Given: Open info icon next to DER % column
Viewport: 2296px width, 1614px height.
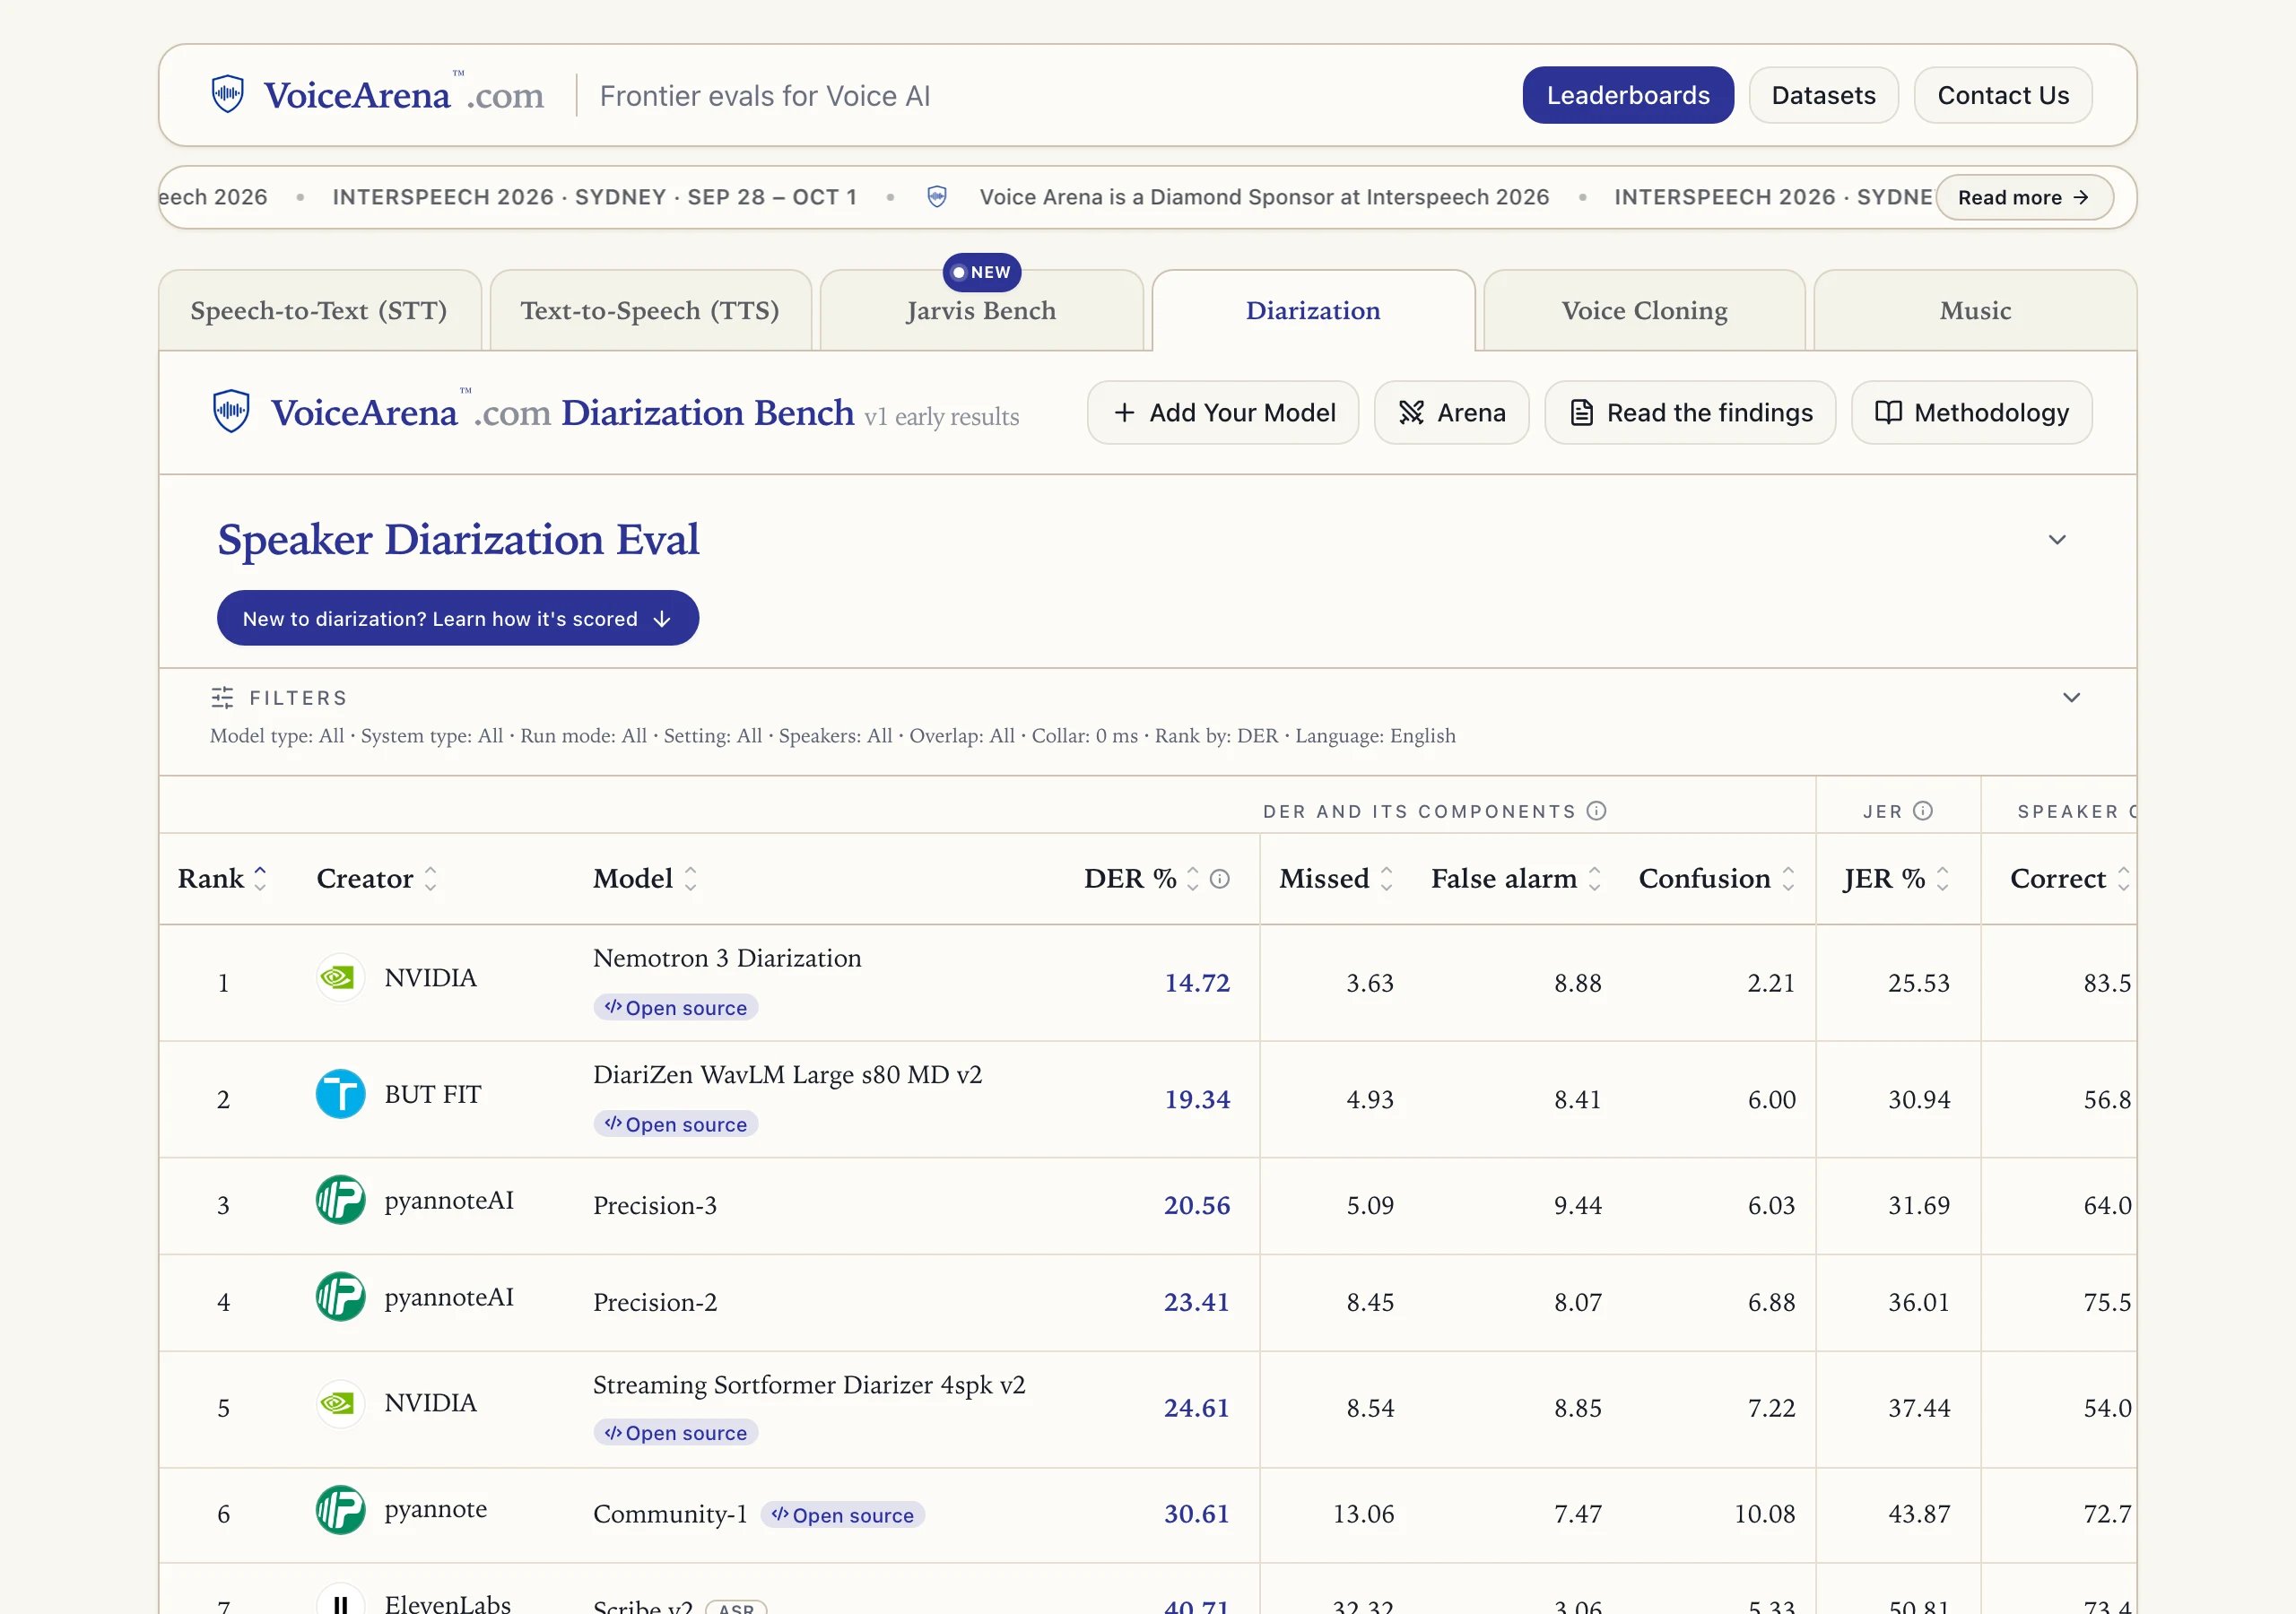Looking at the screenshot, I should pyautogui.click(x=1220, y=879).
